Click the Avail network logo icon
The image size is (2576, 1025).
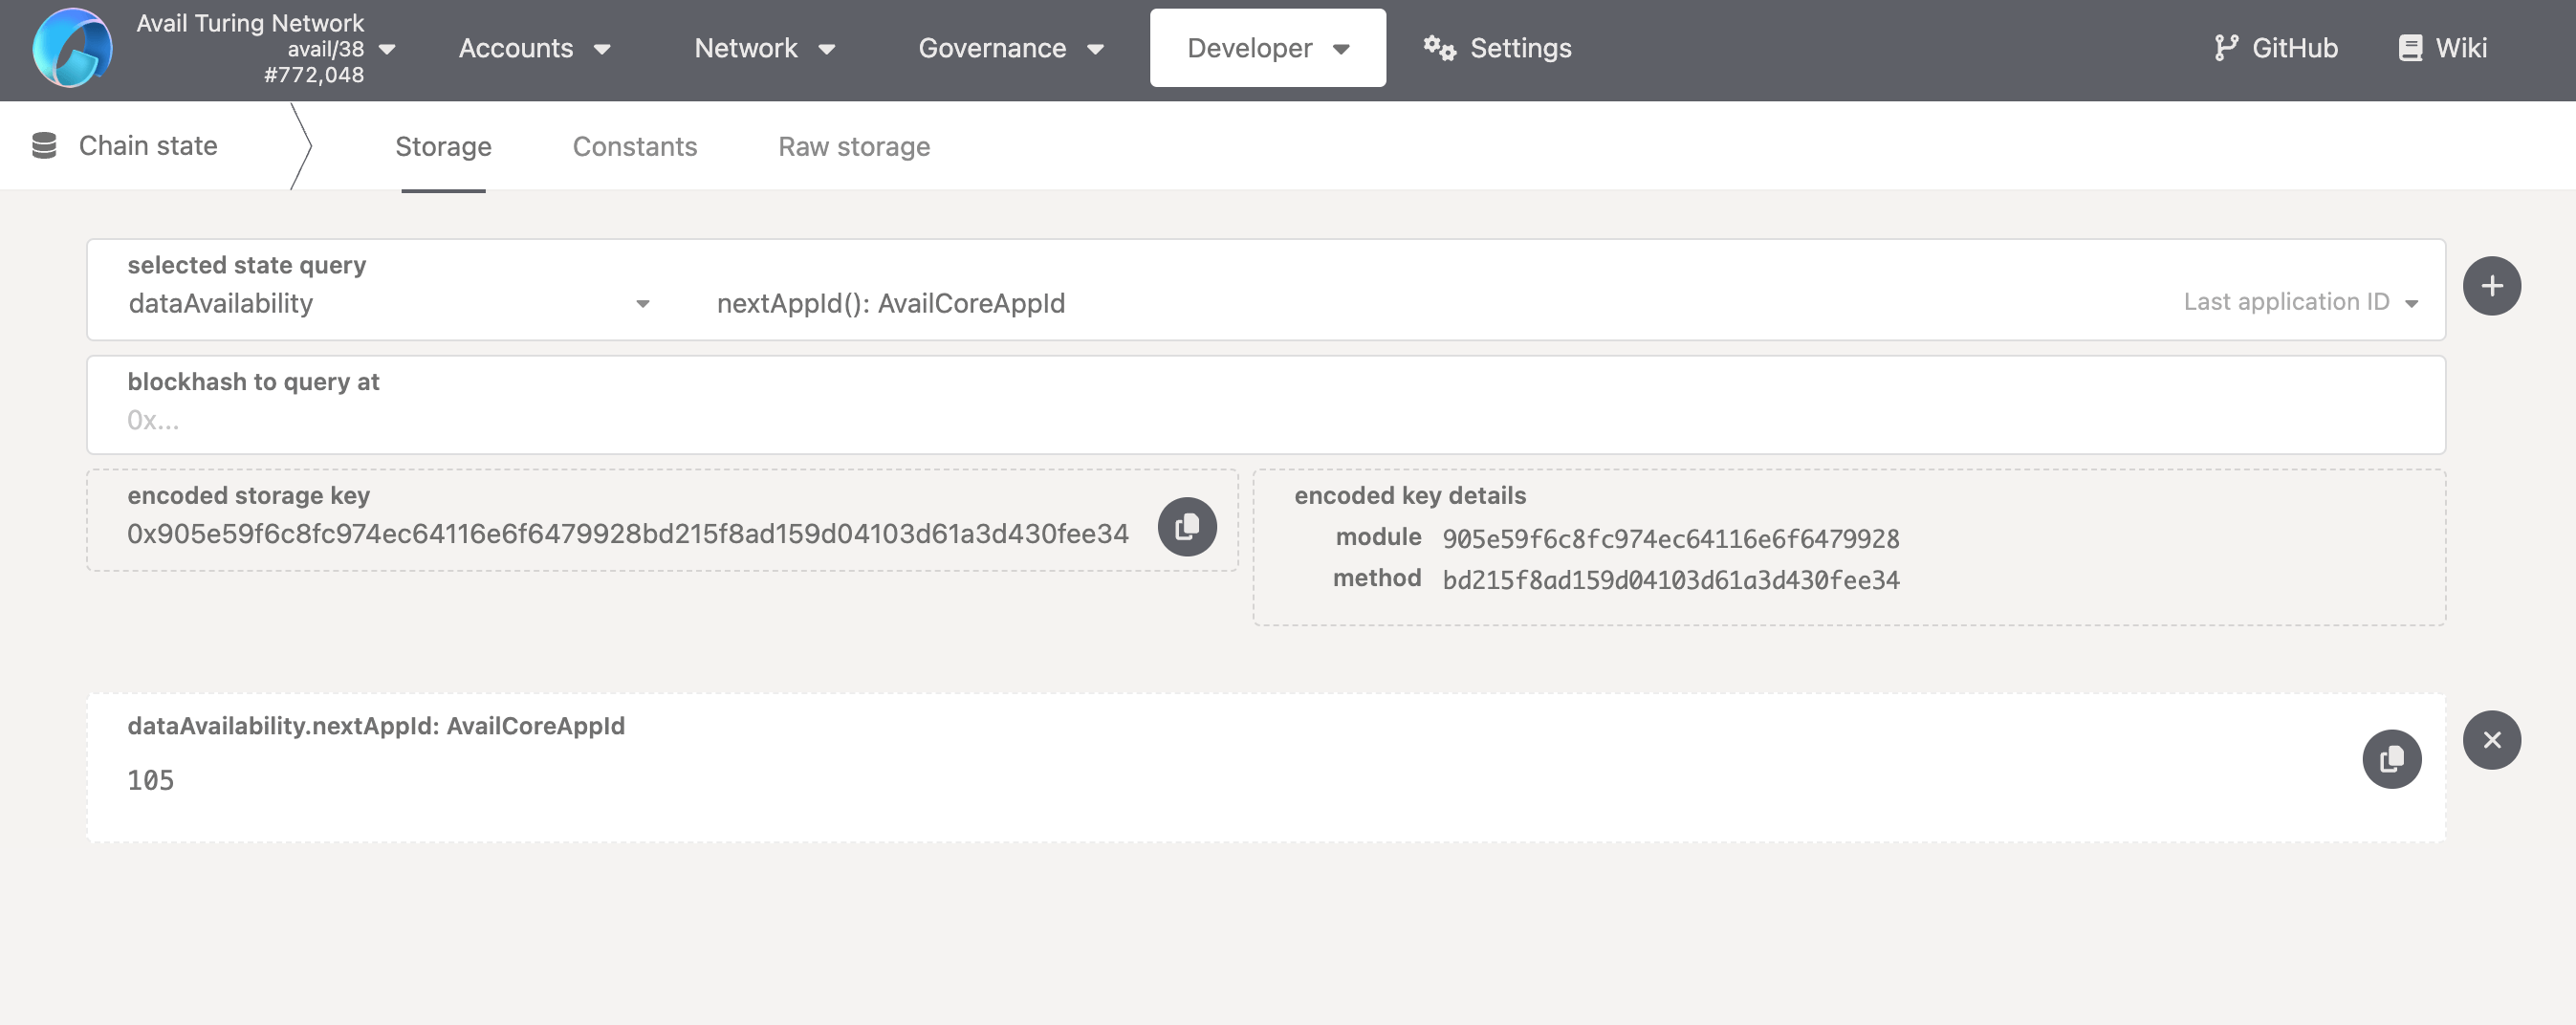click(x=72, y=48)
